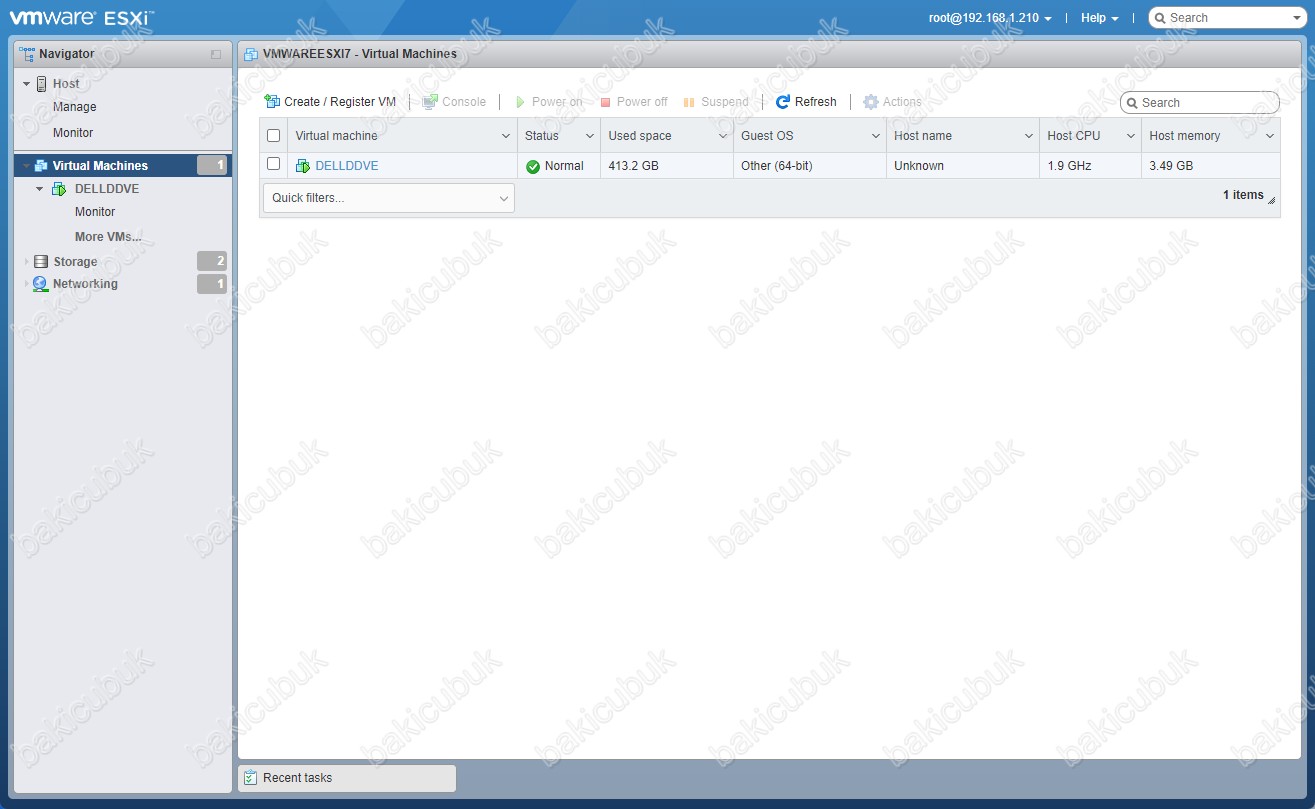
Task: Open the DELLDDVE virtual machine link
Action: pyautogui.click(x=347, y=166)
